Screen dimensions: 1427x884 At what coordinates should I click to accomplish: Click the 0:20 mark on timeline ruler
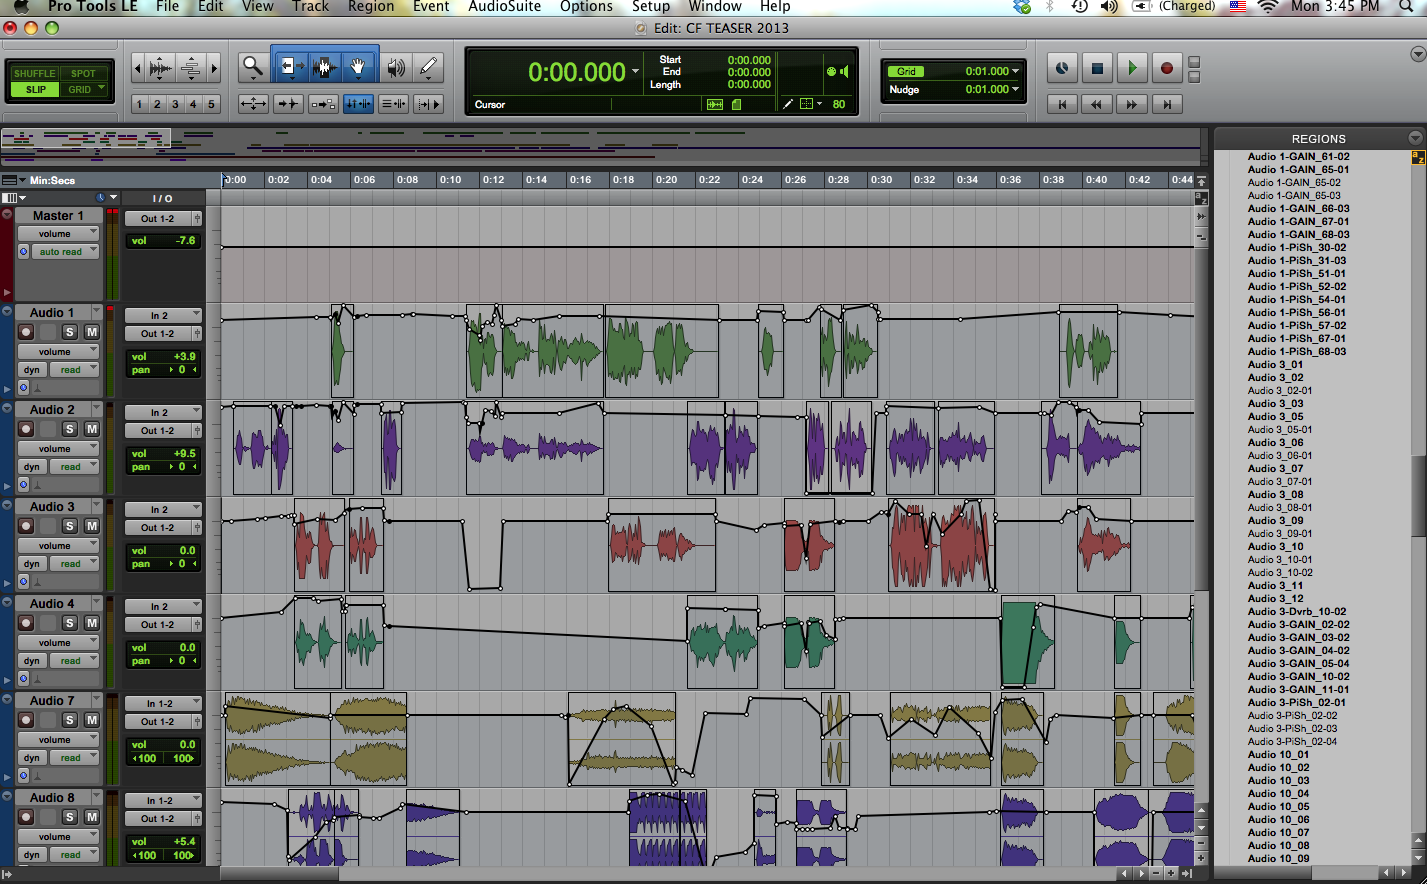[665, 180]
